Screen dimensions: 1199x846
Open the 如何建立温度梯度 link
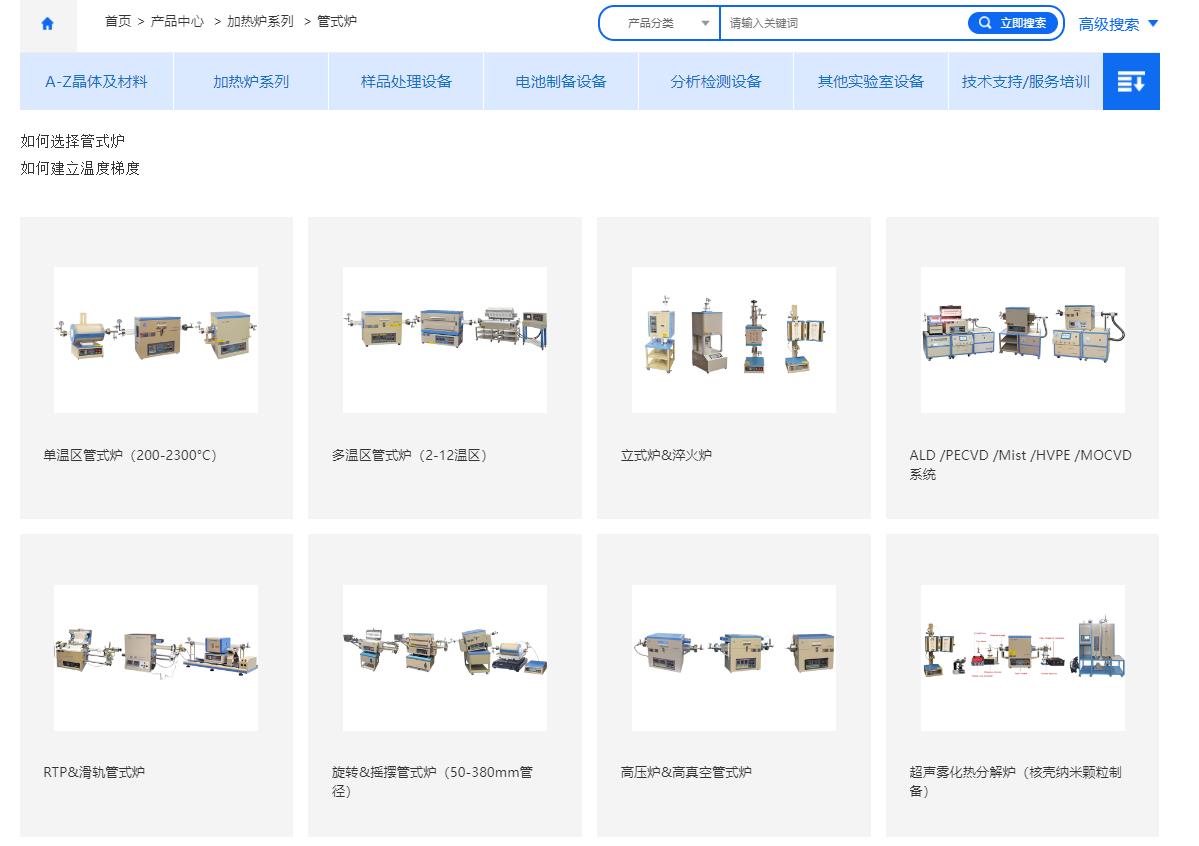(x=80, y=168)
